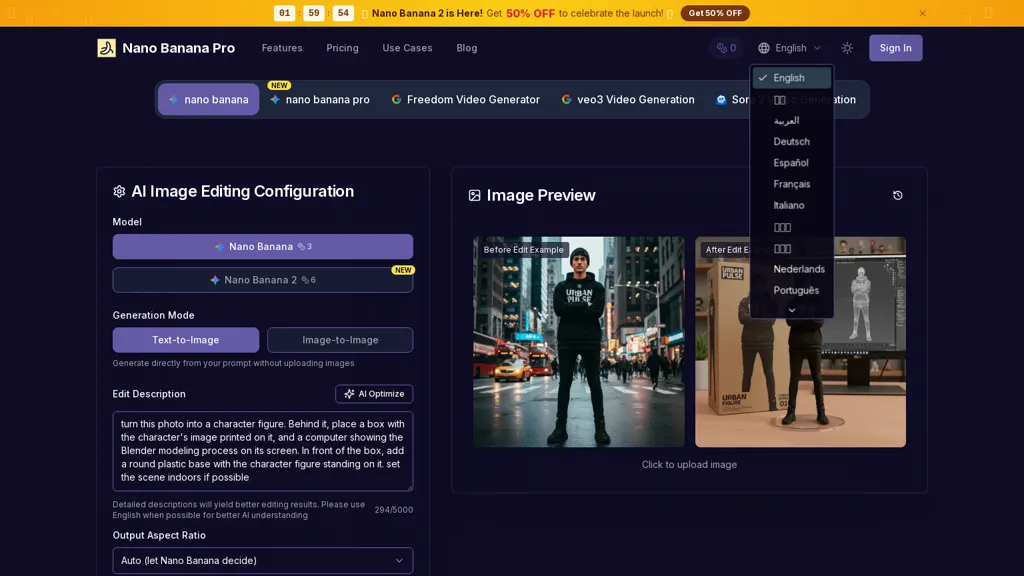Click inside the Edit Description text area
The height and width of the screenshot is (576, 1024).
click(263, 451)
